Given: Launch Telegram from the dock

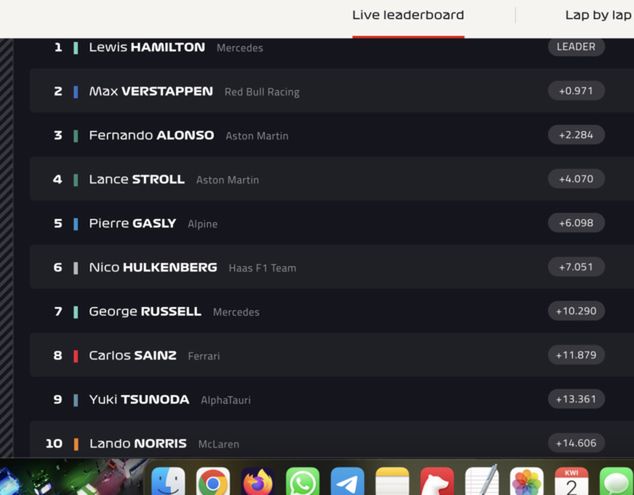Looking at the screenshot, I should pyautogui.click(x=347, y=482).
